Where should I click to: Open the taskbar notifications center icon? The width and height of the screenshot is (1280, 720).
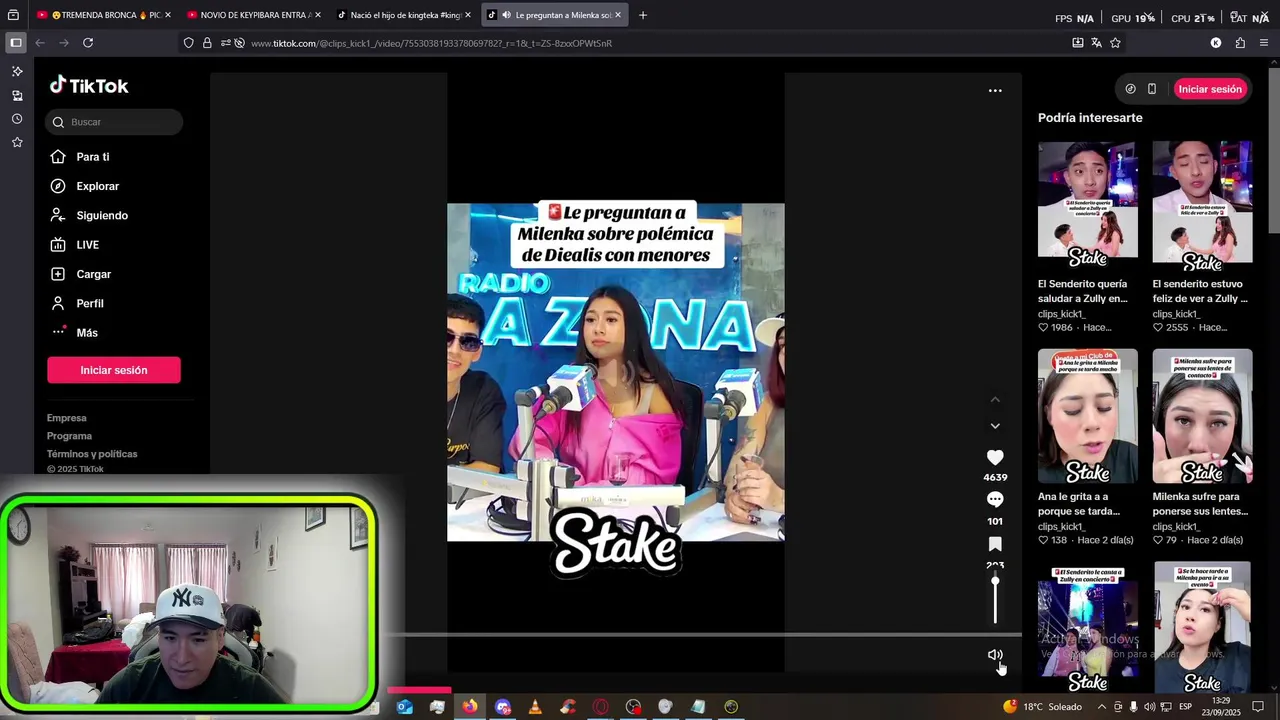[1259, 707]
